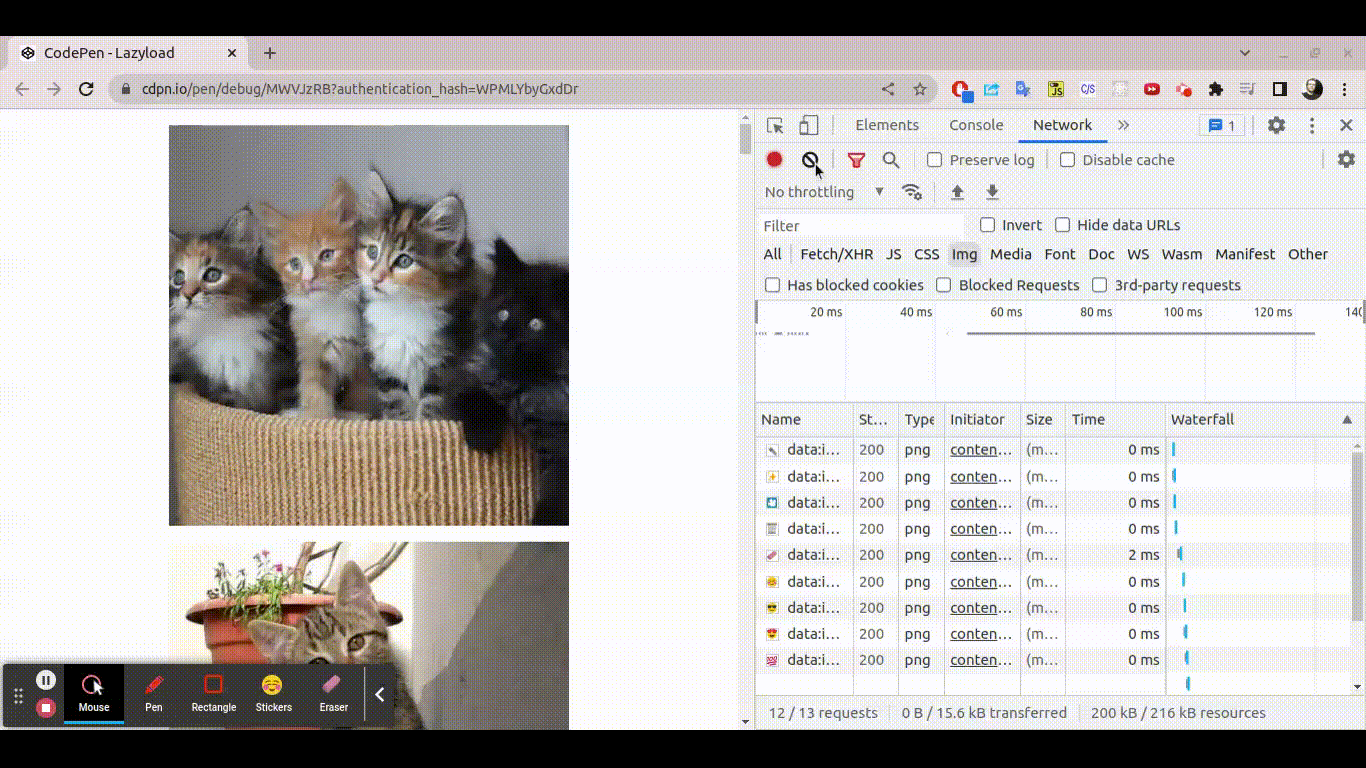
Task: Open DevTools settings gear in tab bar
Action: pos(1276,125)
